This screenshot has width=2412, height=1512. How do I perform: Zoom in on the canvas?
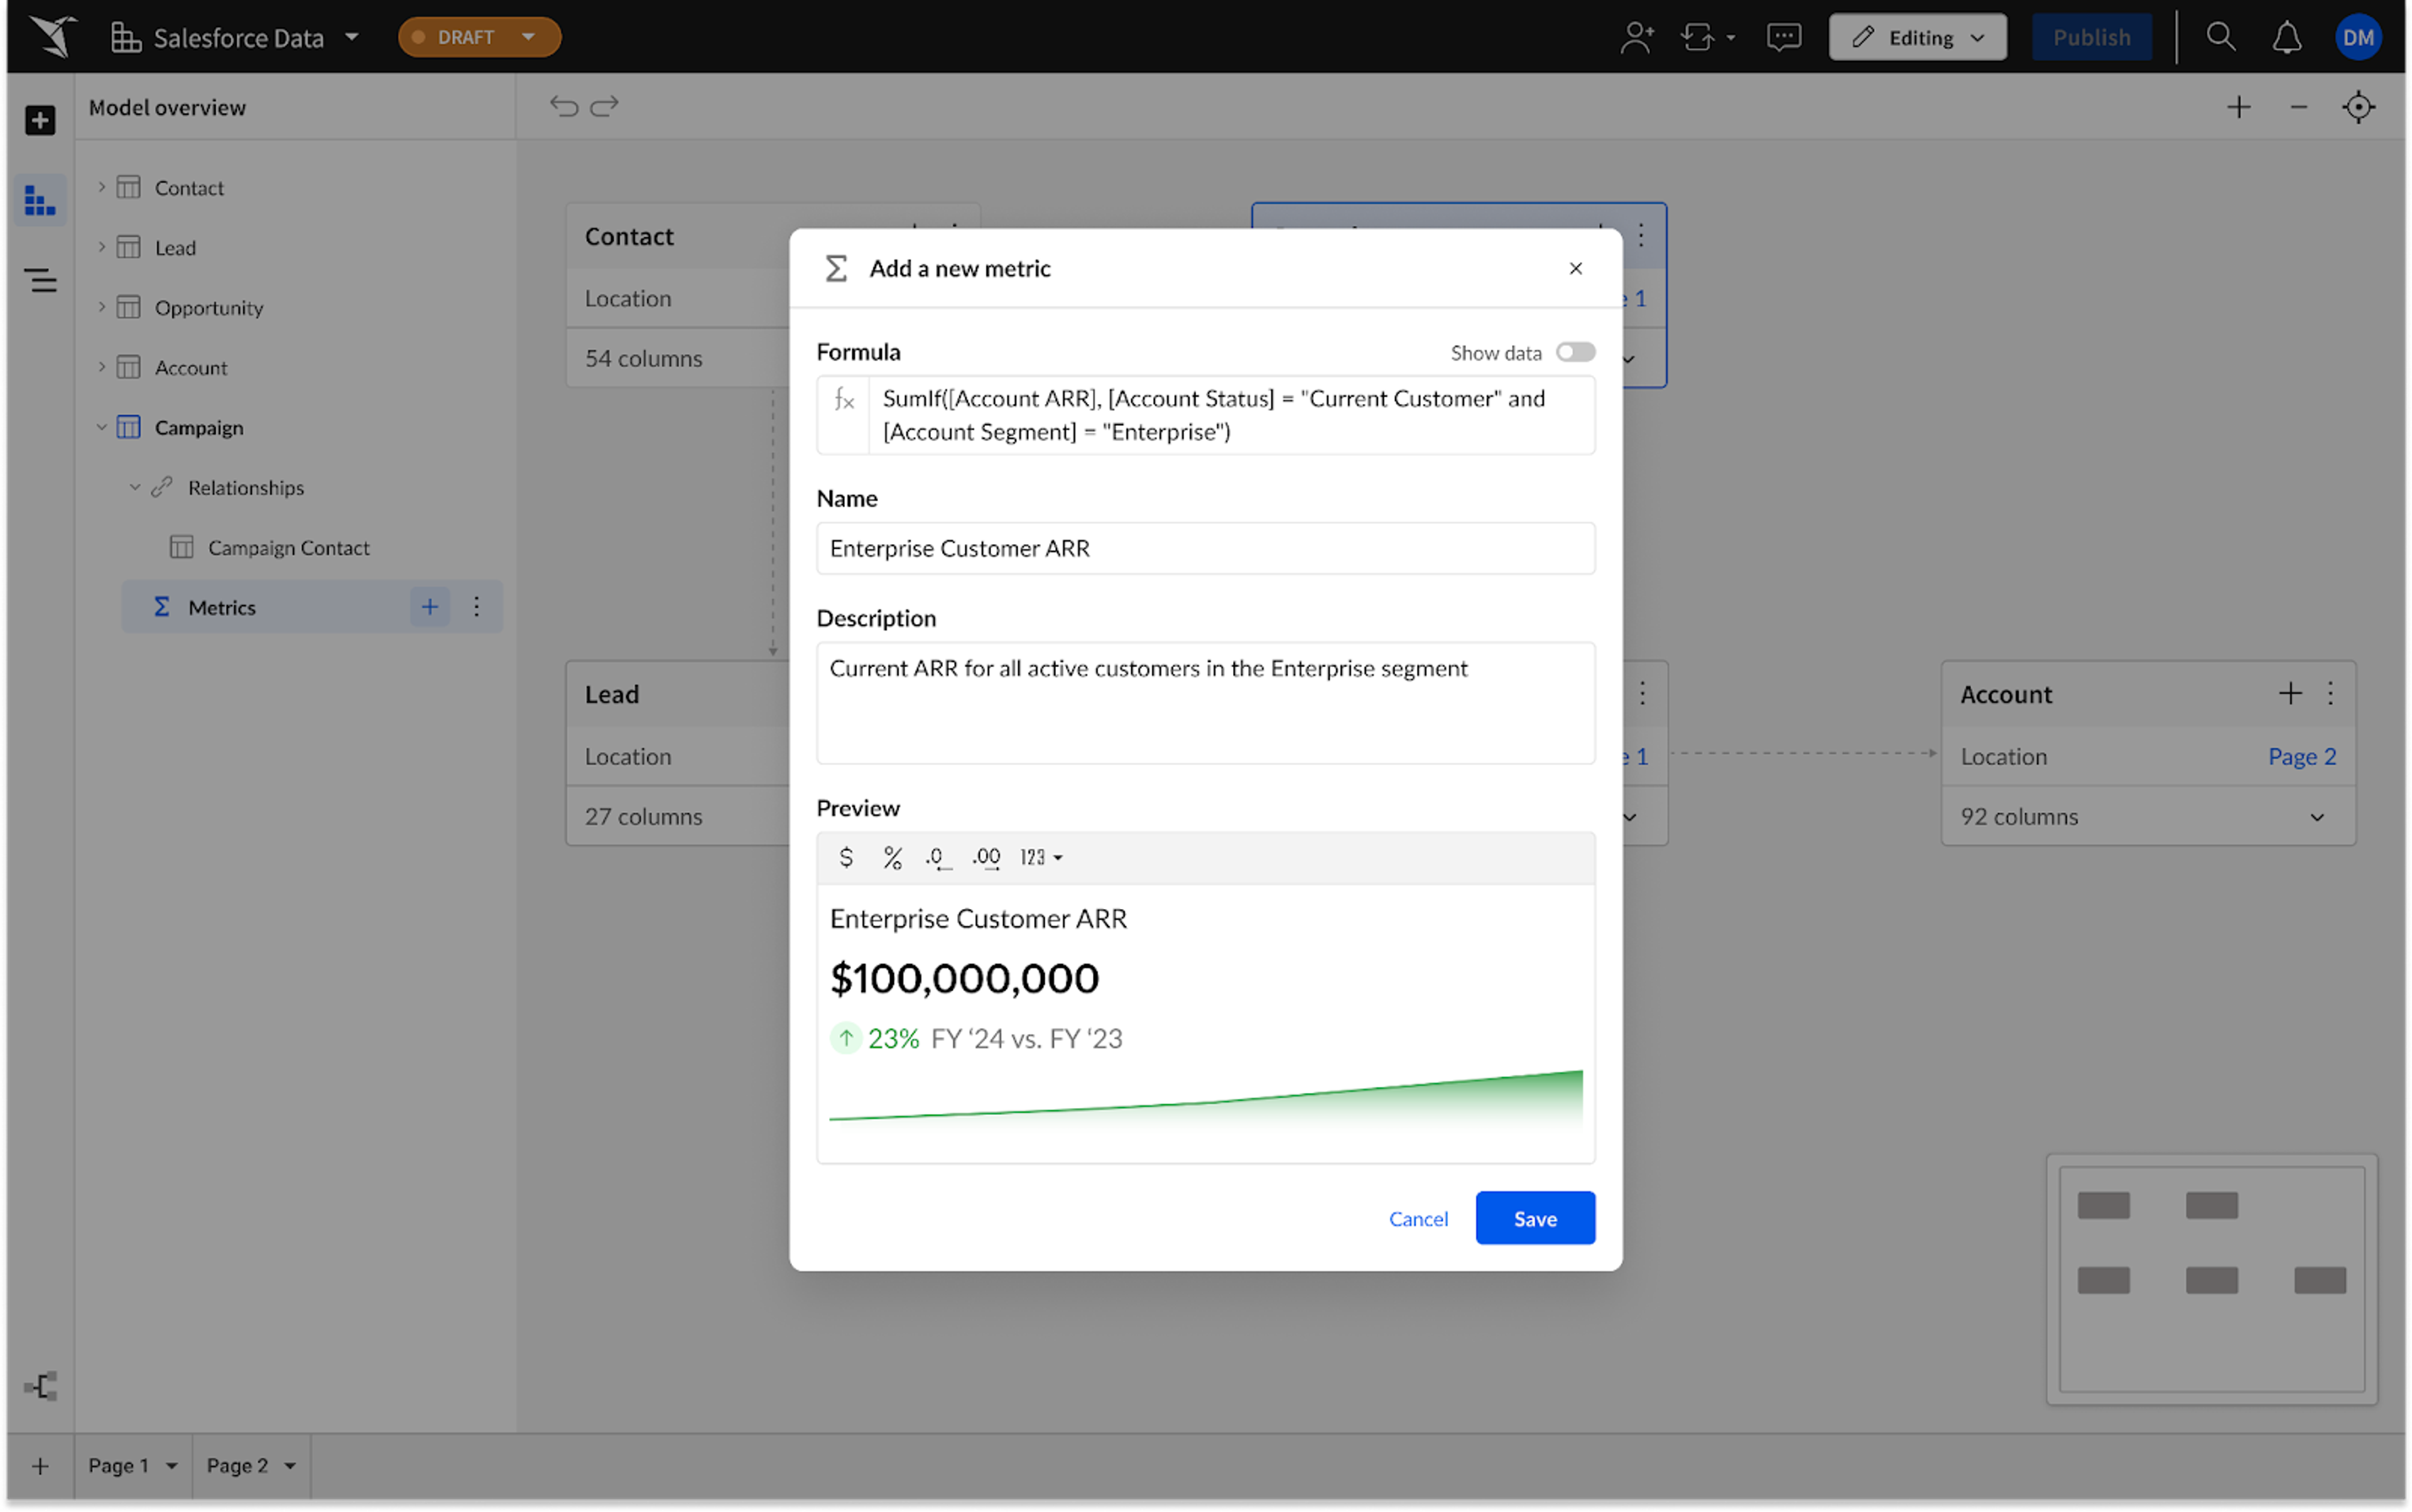pos(2238,107)
